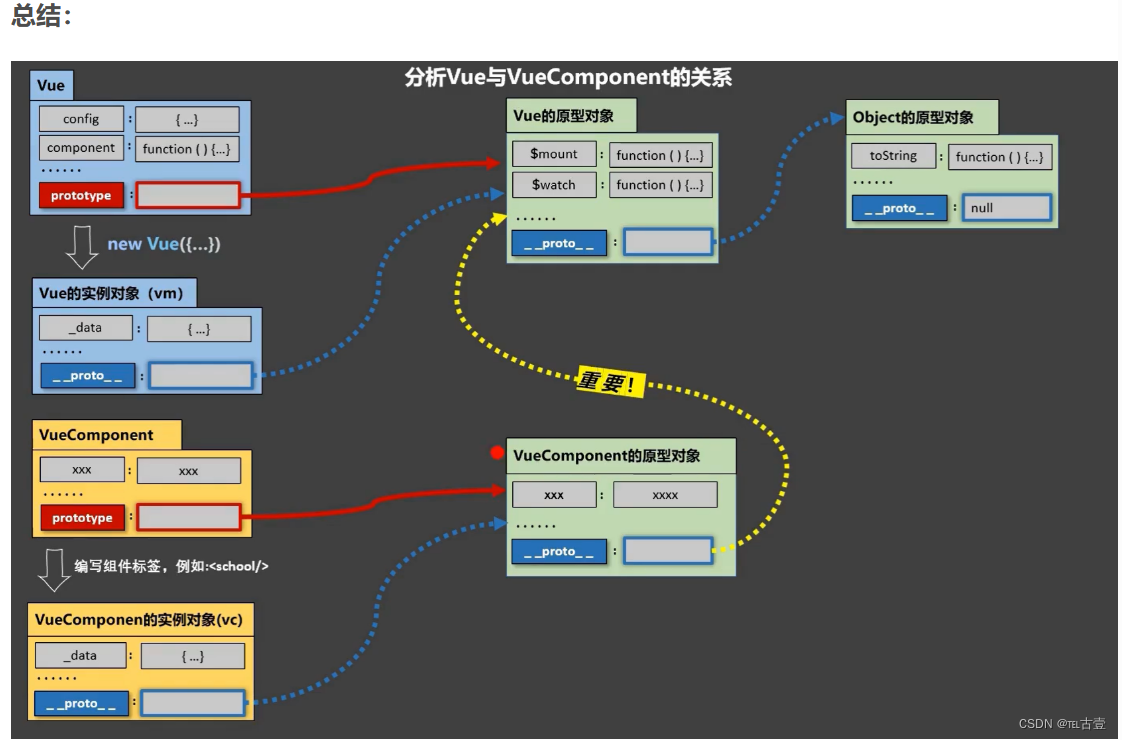Select the "Vue的原型对象" header

point(571,116)
